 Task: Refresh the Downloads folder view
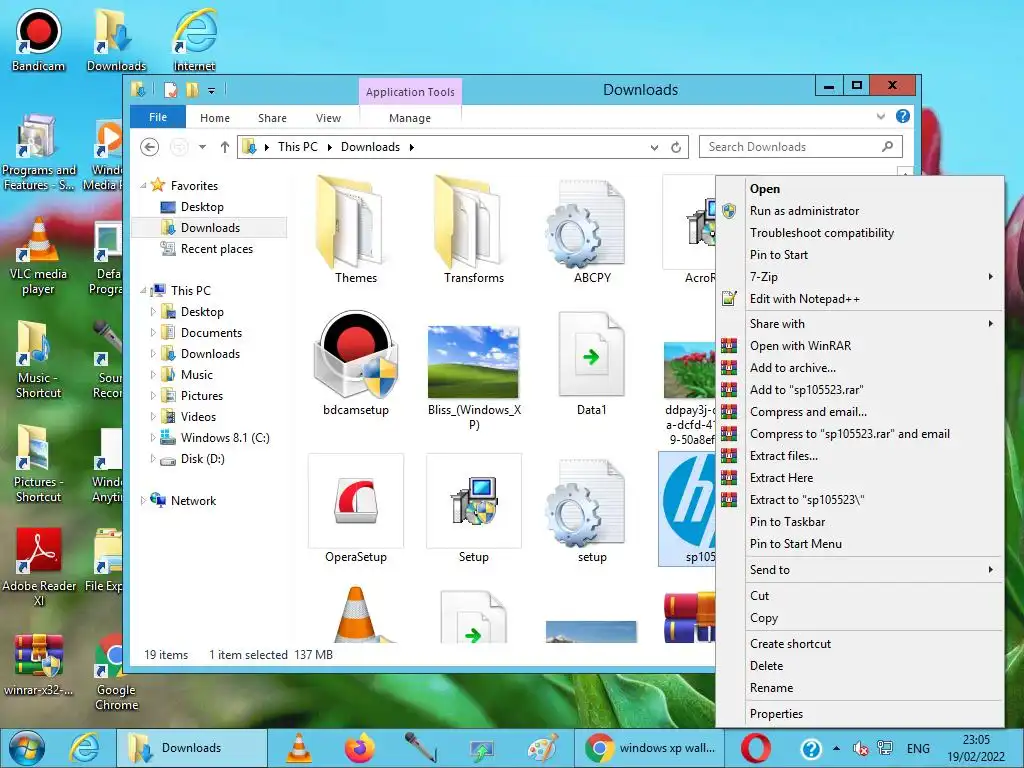(x=676, y=147)
